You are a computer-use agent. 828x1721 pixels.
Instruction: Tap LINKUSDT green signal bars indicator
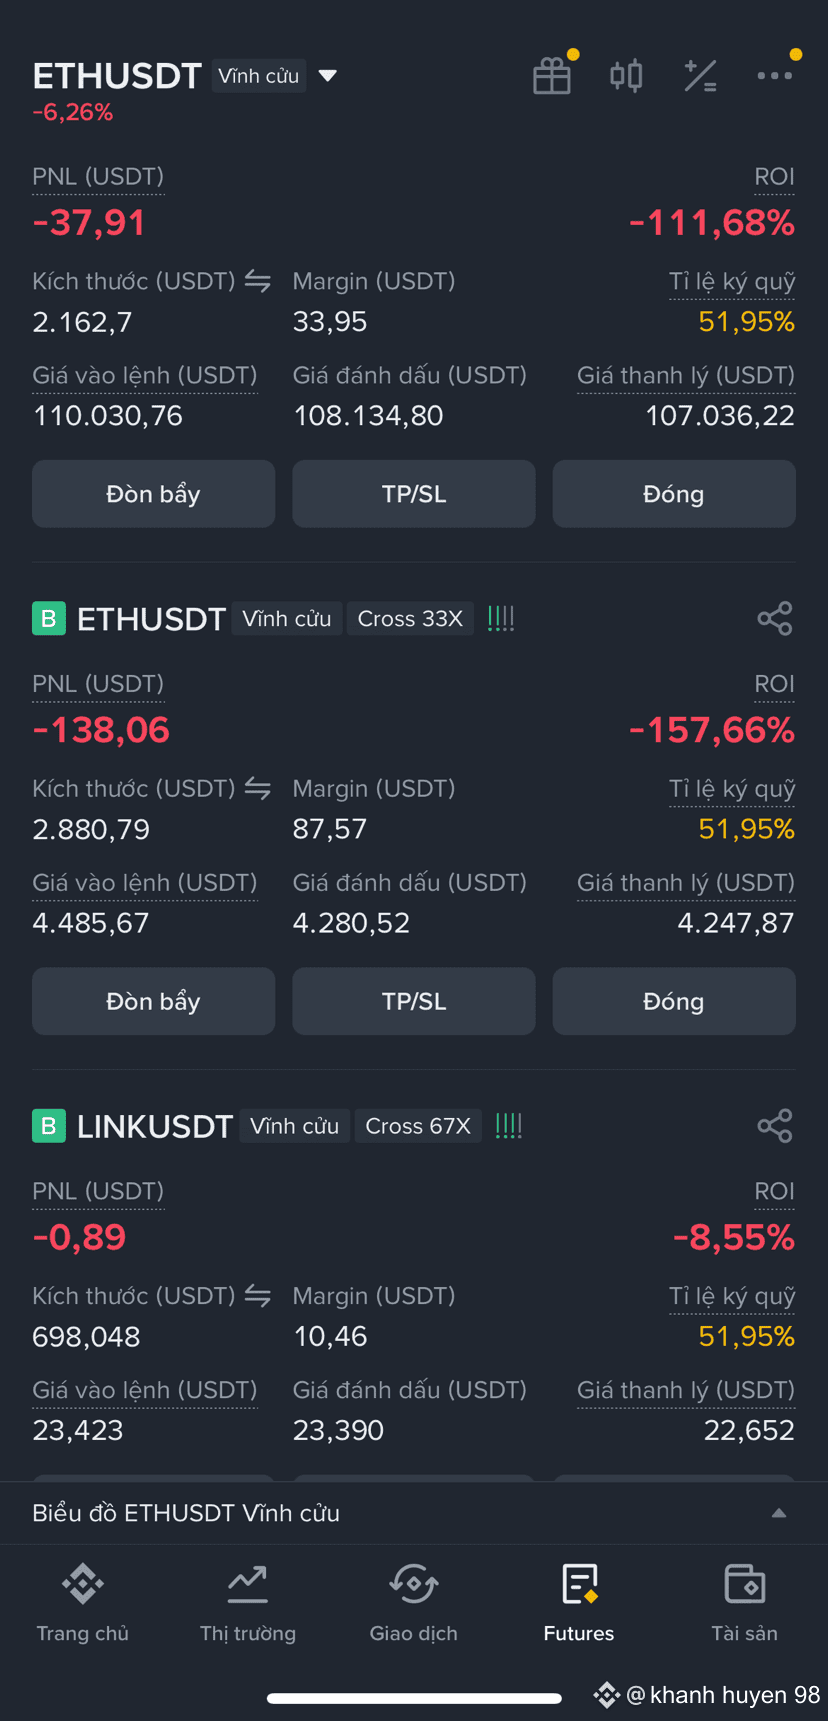(x=508, y=1126)
